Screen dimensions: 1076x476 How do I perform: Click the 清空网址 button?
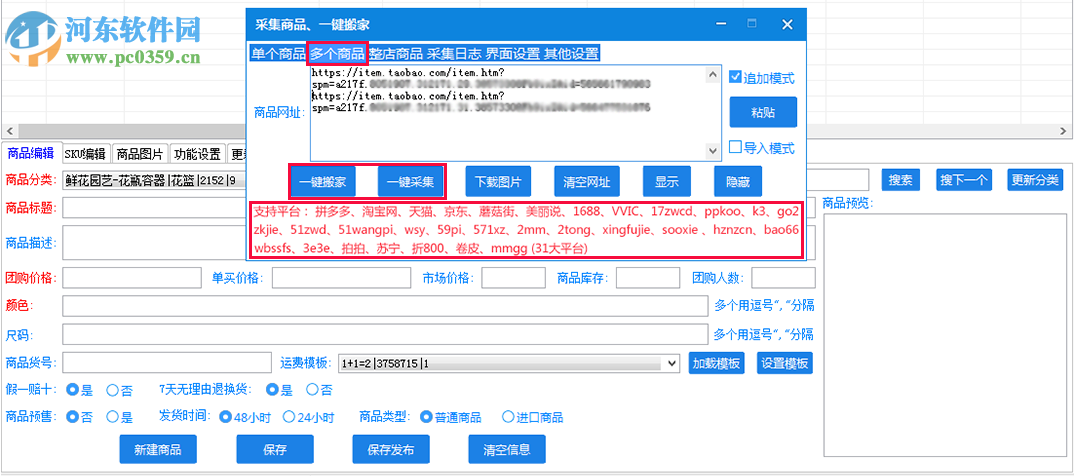click(587, 182)
